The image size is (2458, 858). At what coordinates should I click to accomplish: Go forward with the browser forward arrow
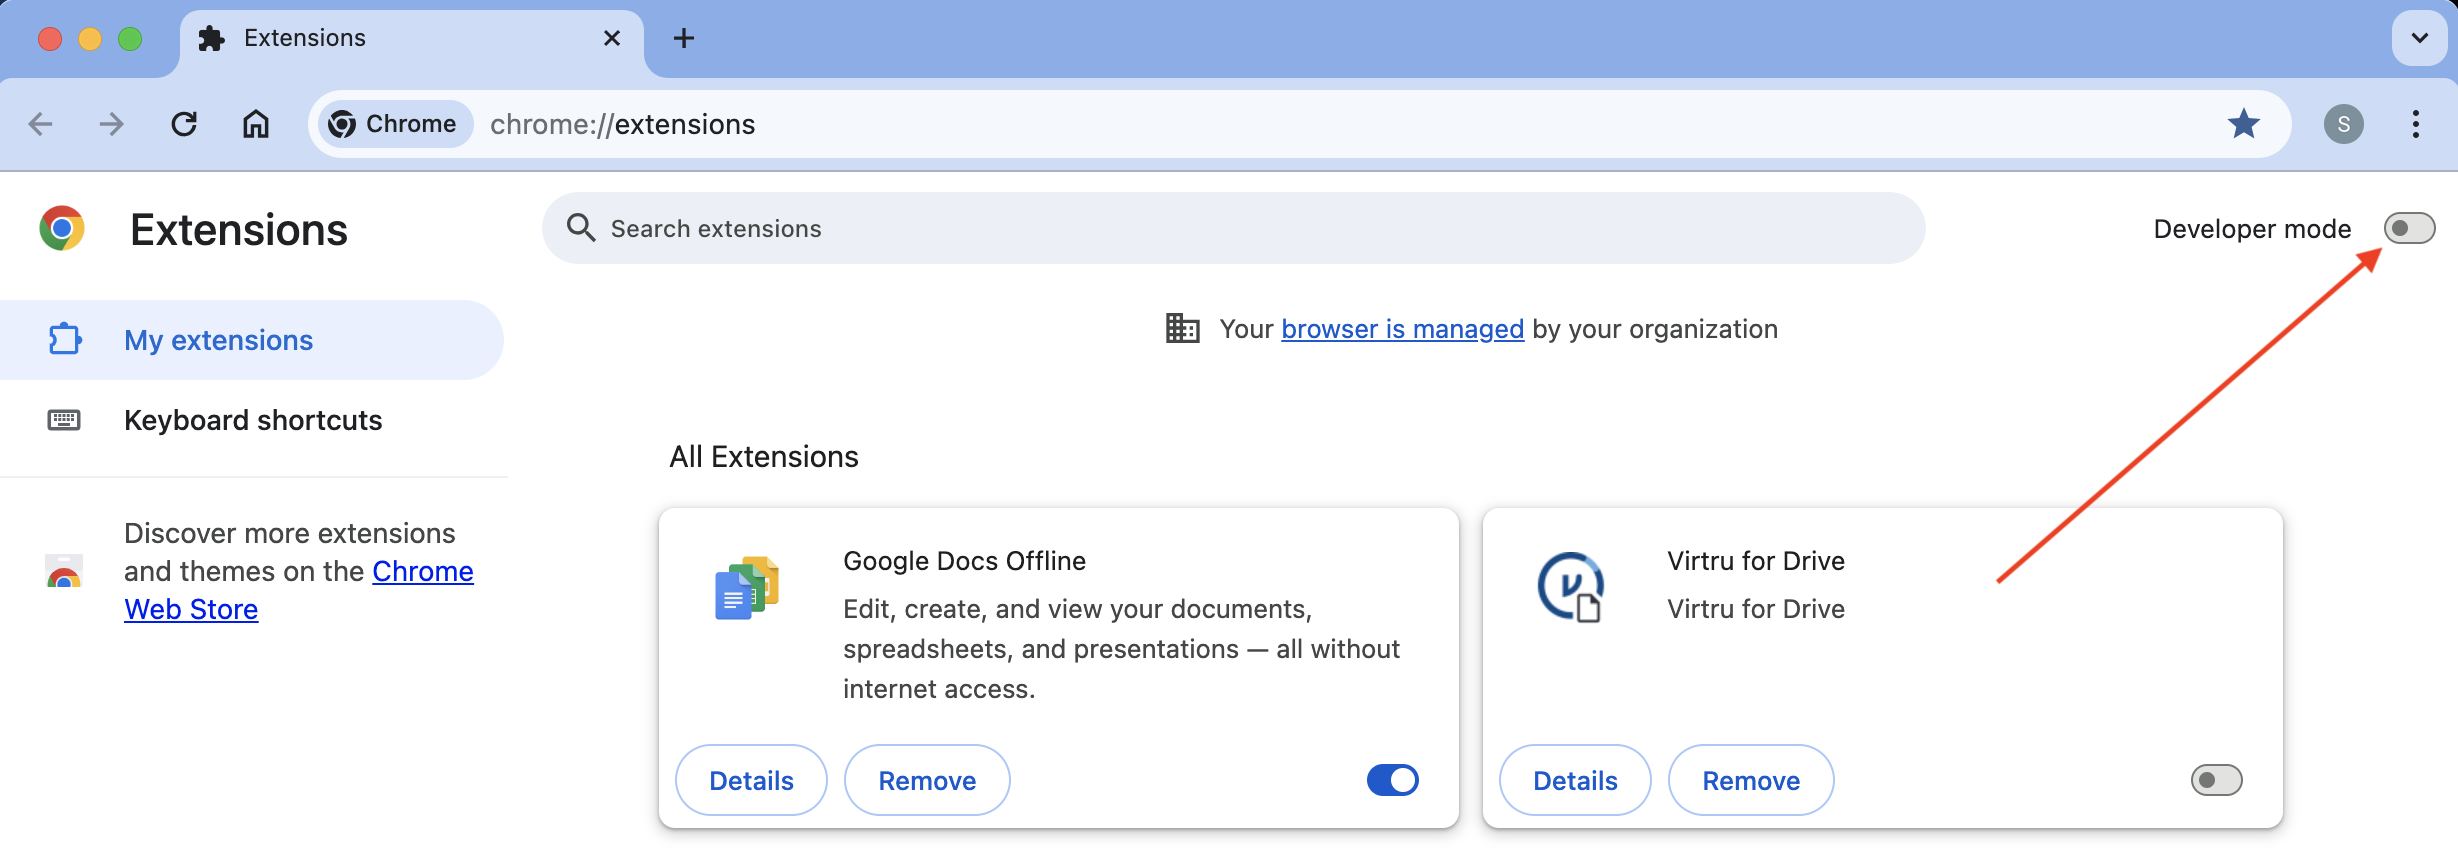coord(112,124)
